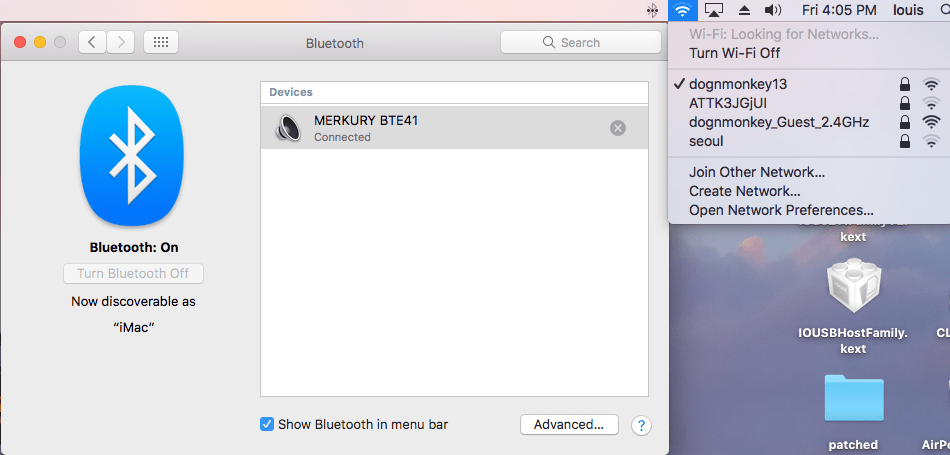Choose Join Other Network option
950x455 pixels.
[757, 172]
